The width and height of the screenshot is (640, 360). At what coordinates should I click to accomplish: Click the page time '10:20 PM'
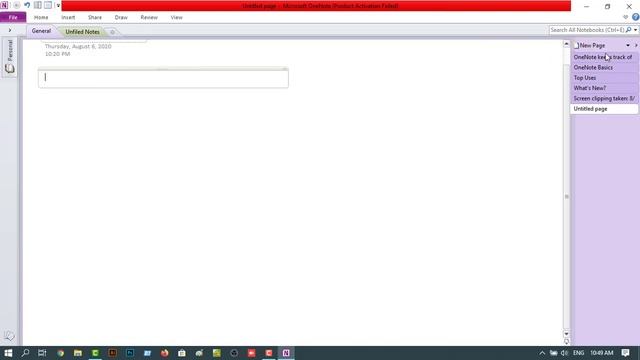pos(58,54)
